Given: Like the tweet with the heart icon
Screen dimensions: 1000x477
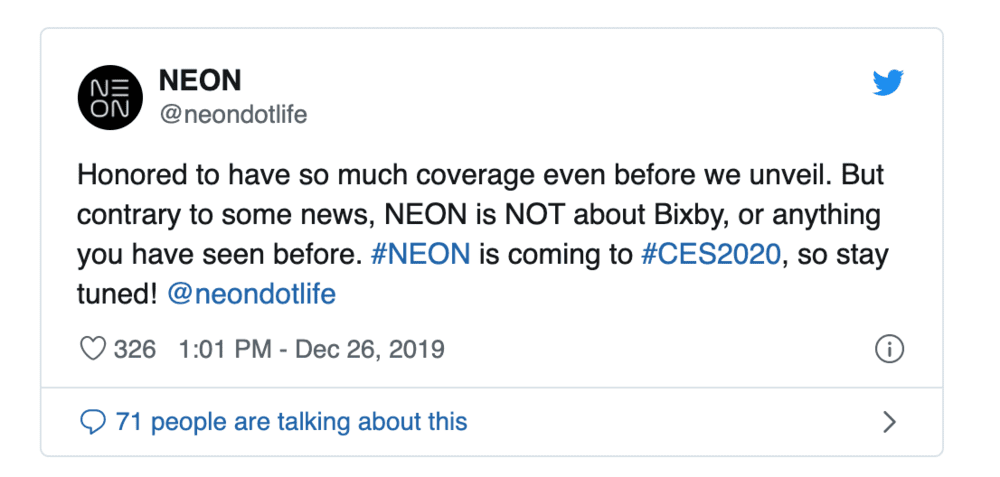Looking at the screenshot, I should [92, 349].
